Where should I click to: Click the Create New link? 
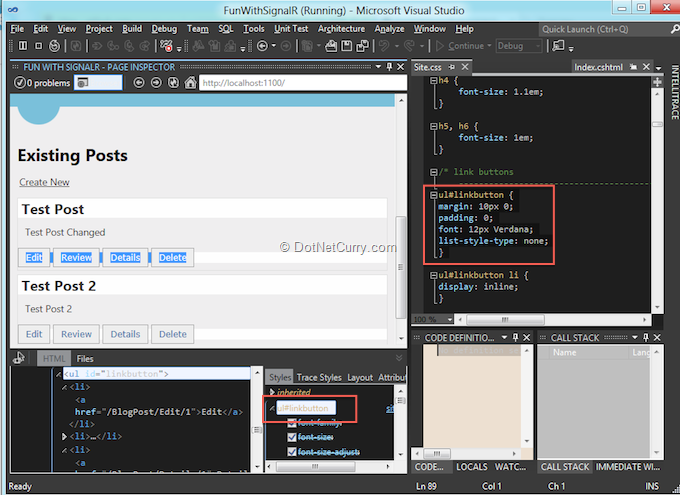point(44,182)
